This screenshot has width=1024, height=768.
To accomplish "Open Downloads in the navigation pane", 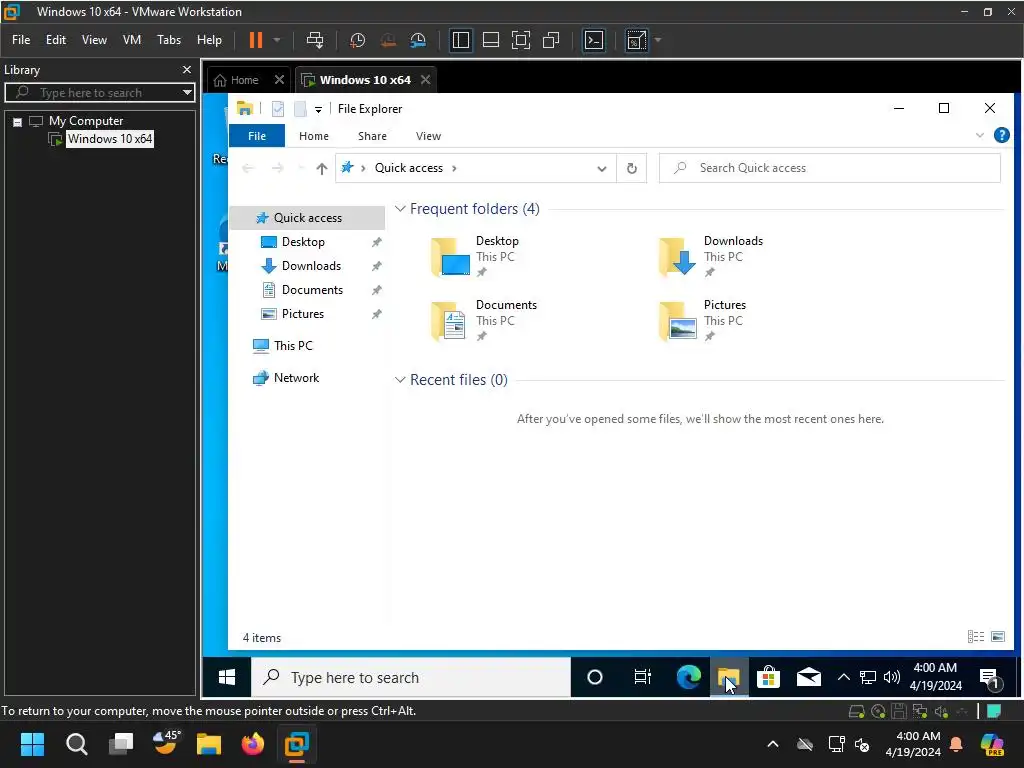I will tap(311, 266).
